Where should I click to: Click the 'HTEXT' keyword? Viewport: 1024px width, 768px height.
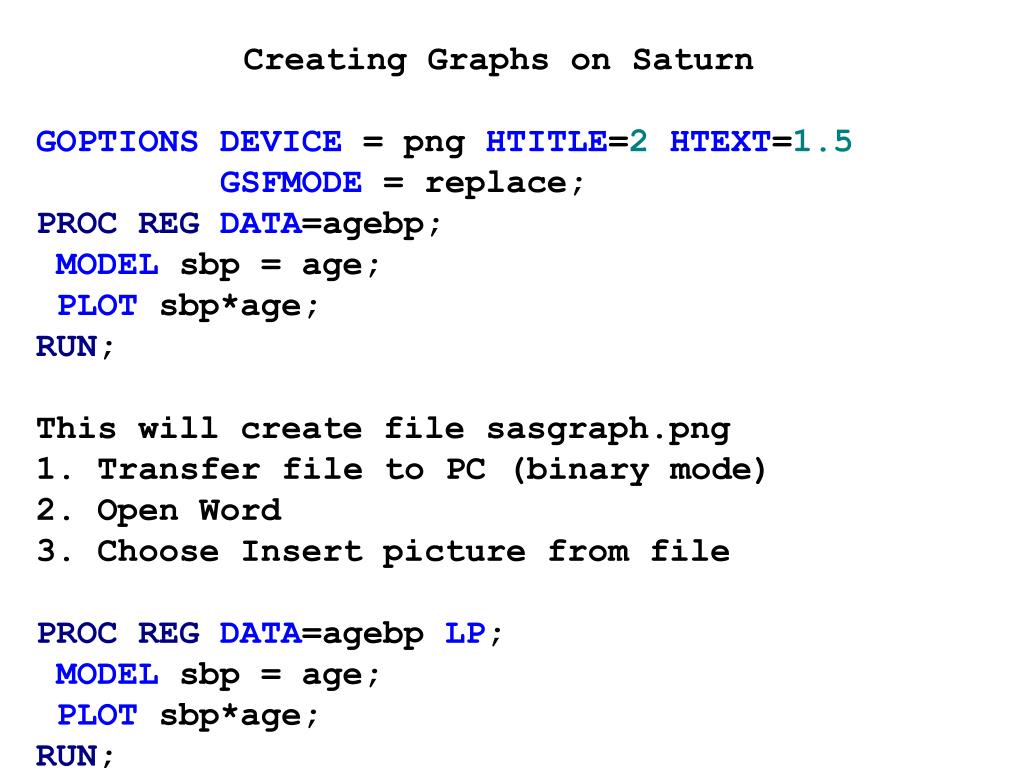click(x=720, y=142)
